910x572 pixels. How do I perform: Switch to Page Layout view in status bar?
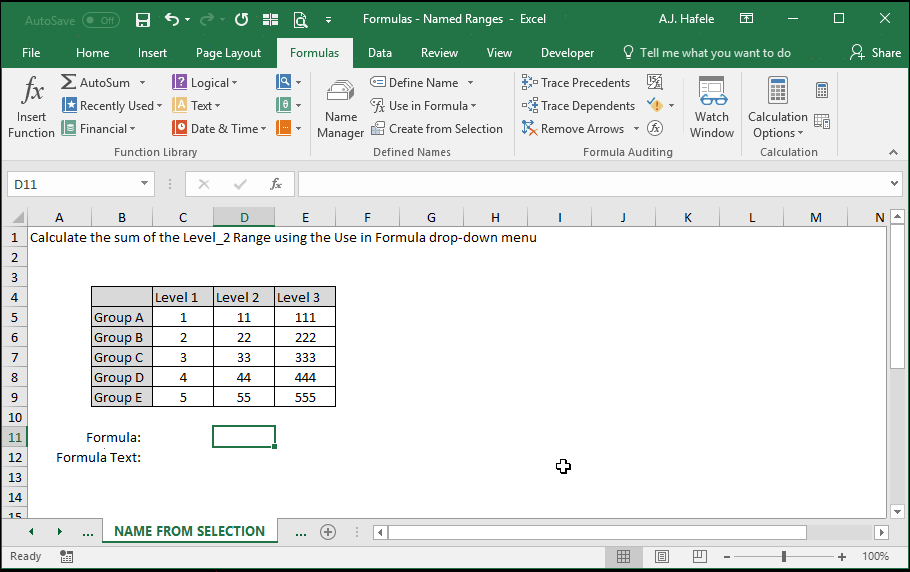(662, 557)
